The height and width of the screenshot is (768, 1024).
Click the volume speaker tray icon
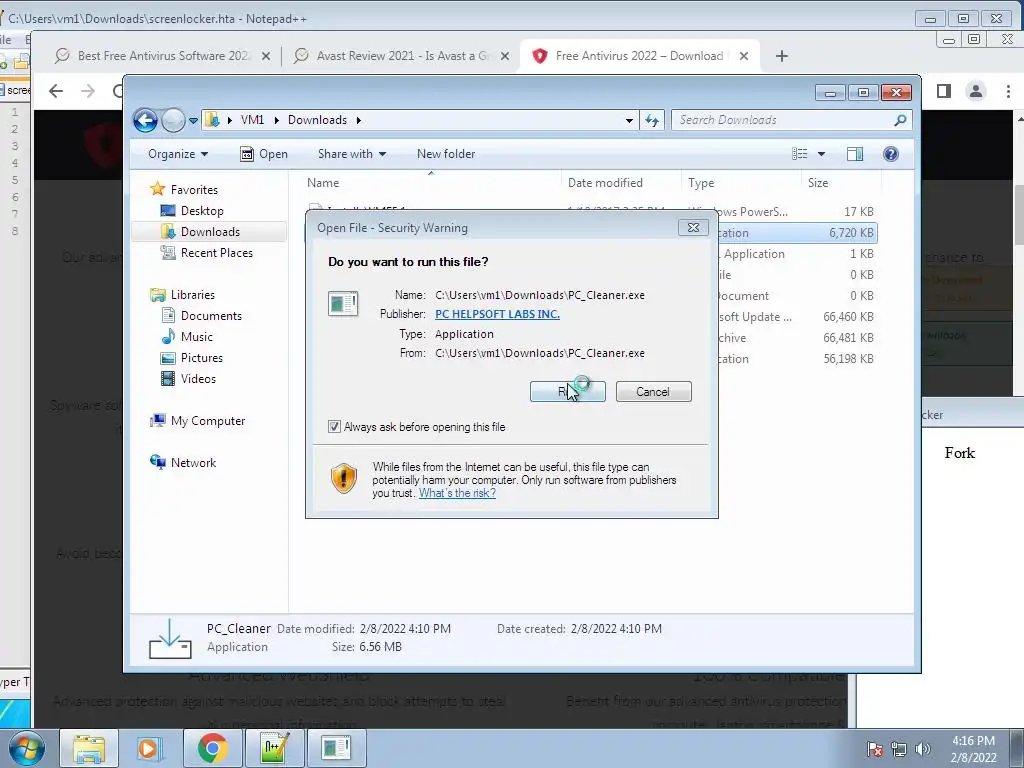923,749
